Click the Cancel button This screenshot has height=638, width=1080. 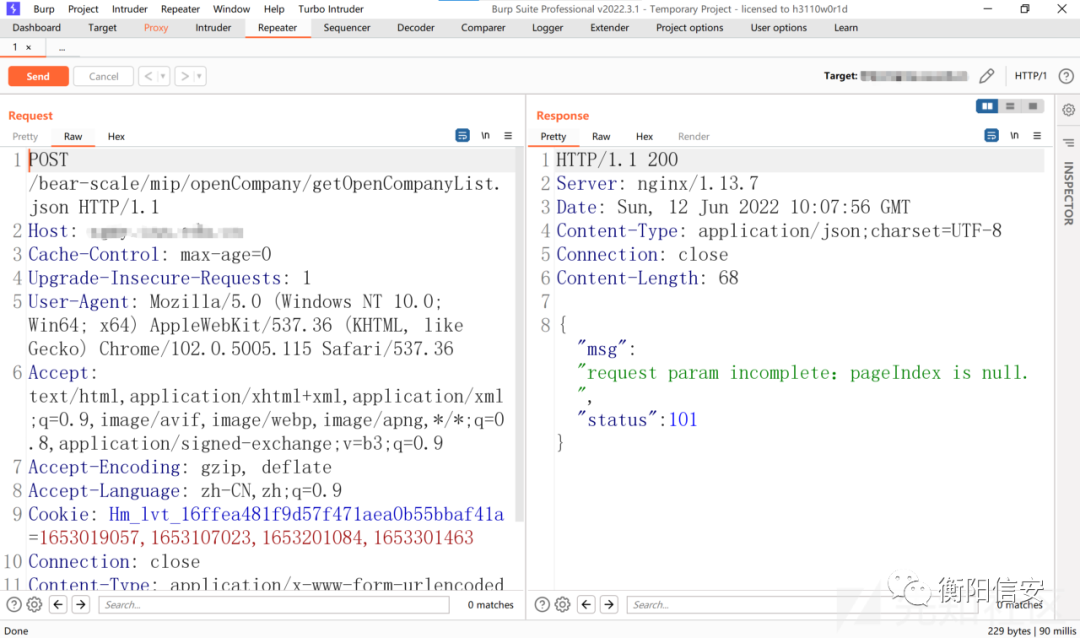103,76
